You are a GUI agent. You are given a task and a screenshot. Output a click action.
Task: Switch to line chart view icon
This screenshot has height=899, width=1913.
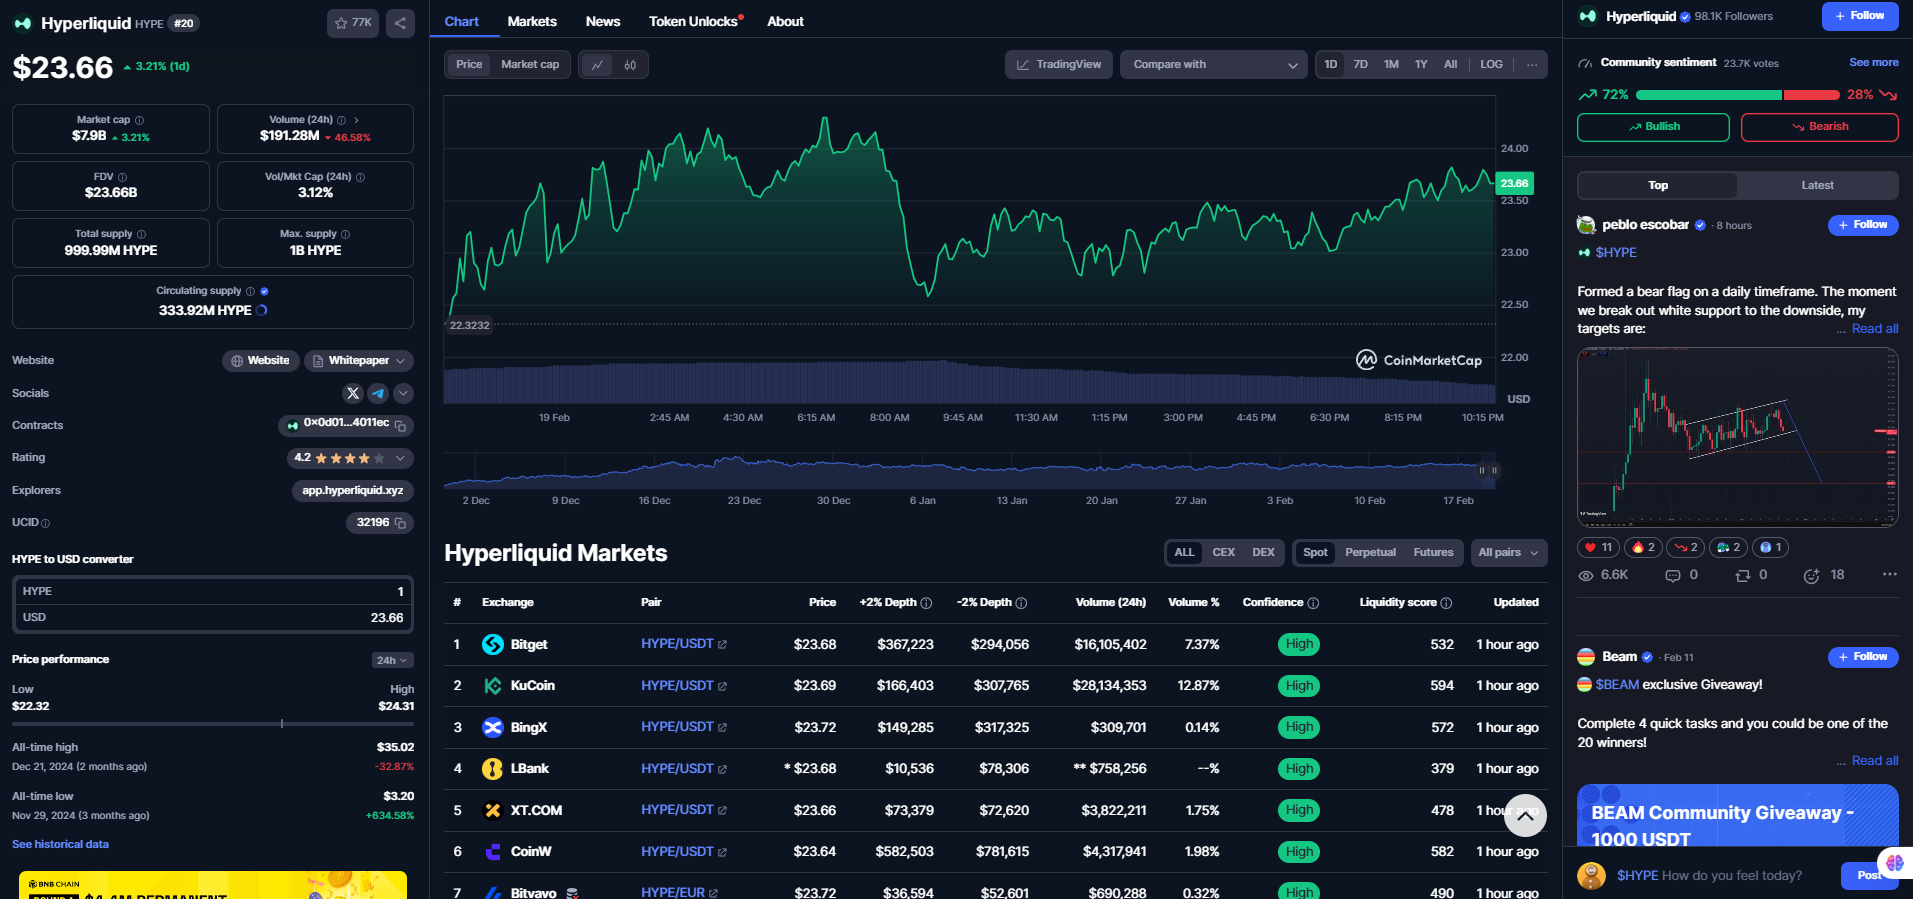(x=597, y=65)
